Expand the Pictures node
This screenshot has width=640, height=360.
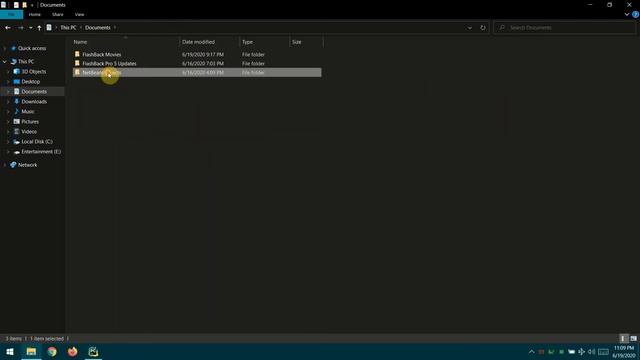8,122
